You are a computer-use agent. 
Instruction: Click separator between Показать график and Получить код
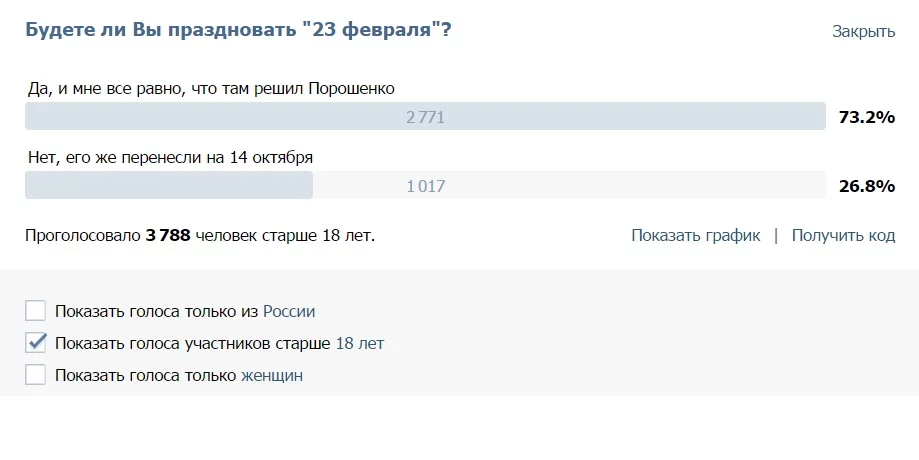776,235
